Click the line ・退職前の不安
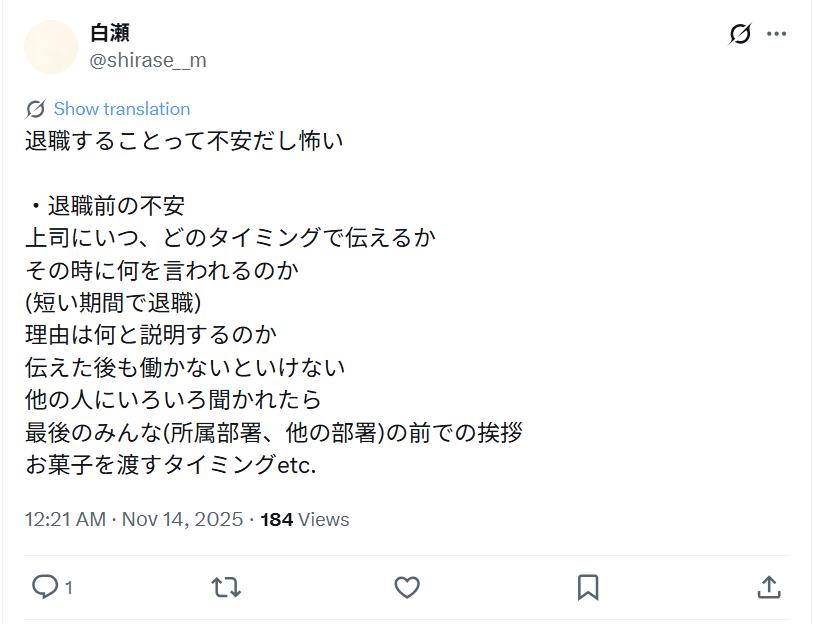The width and height of the screenshot is (813, 624). pos(105,206)
